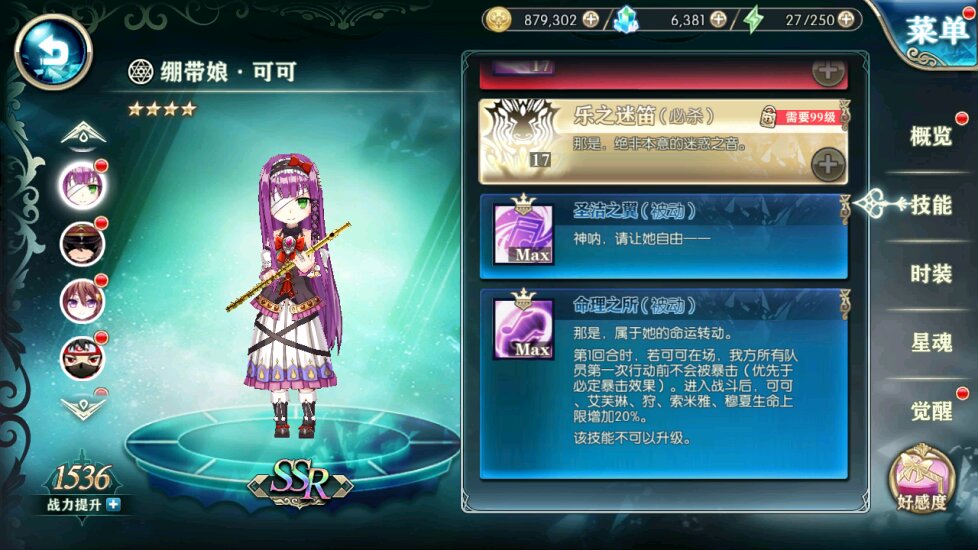Switch to the 概览 tab
Screen dimensions: 978x550
click(931, 135)
